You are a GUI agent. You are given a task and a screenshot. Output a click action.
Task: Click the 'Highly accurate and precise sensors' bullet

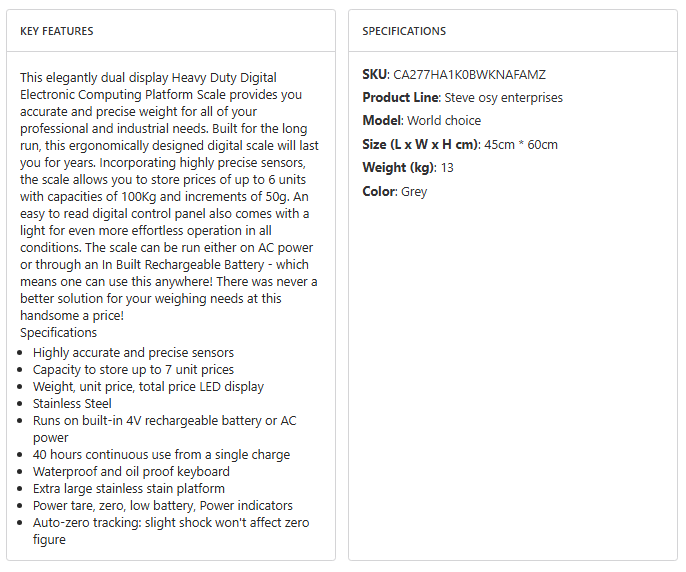tap(133, 353)
